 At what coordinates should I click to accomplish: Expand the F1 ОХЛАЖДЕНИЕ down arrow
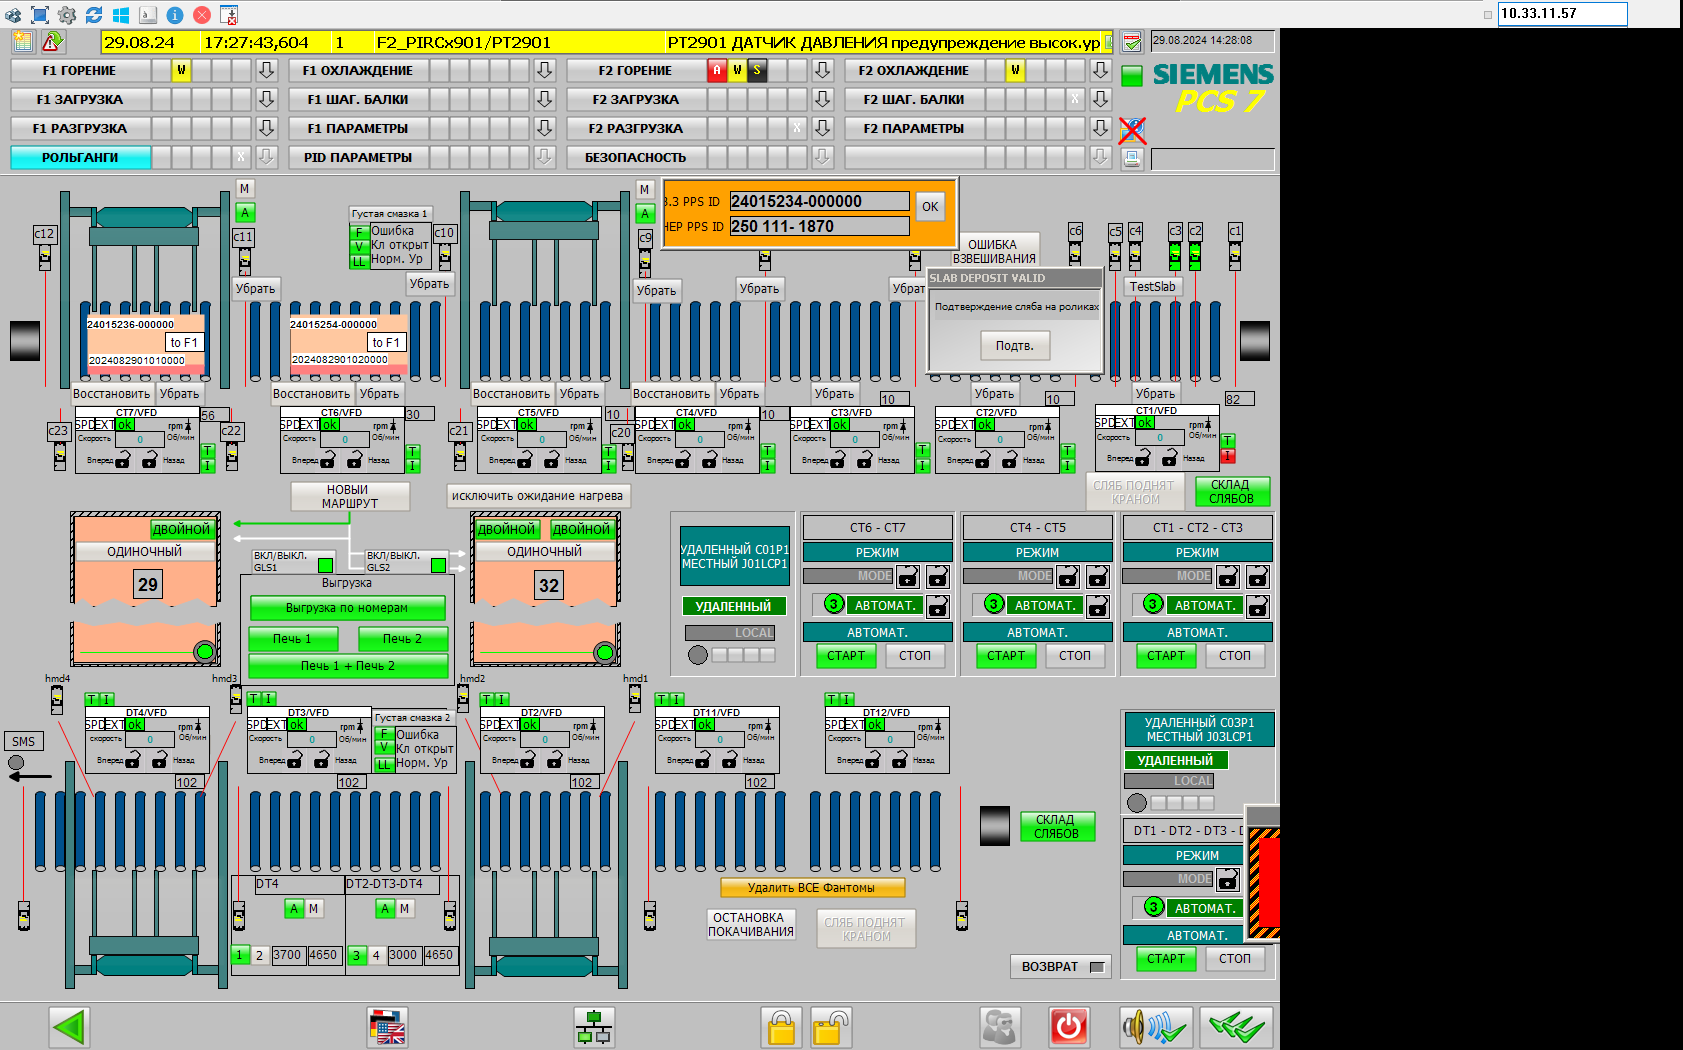pyautogui.click(x=544, y=70)
